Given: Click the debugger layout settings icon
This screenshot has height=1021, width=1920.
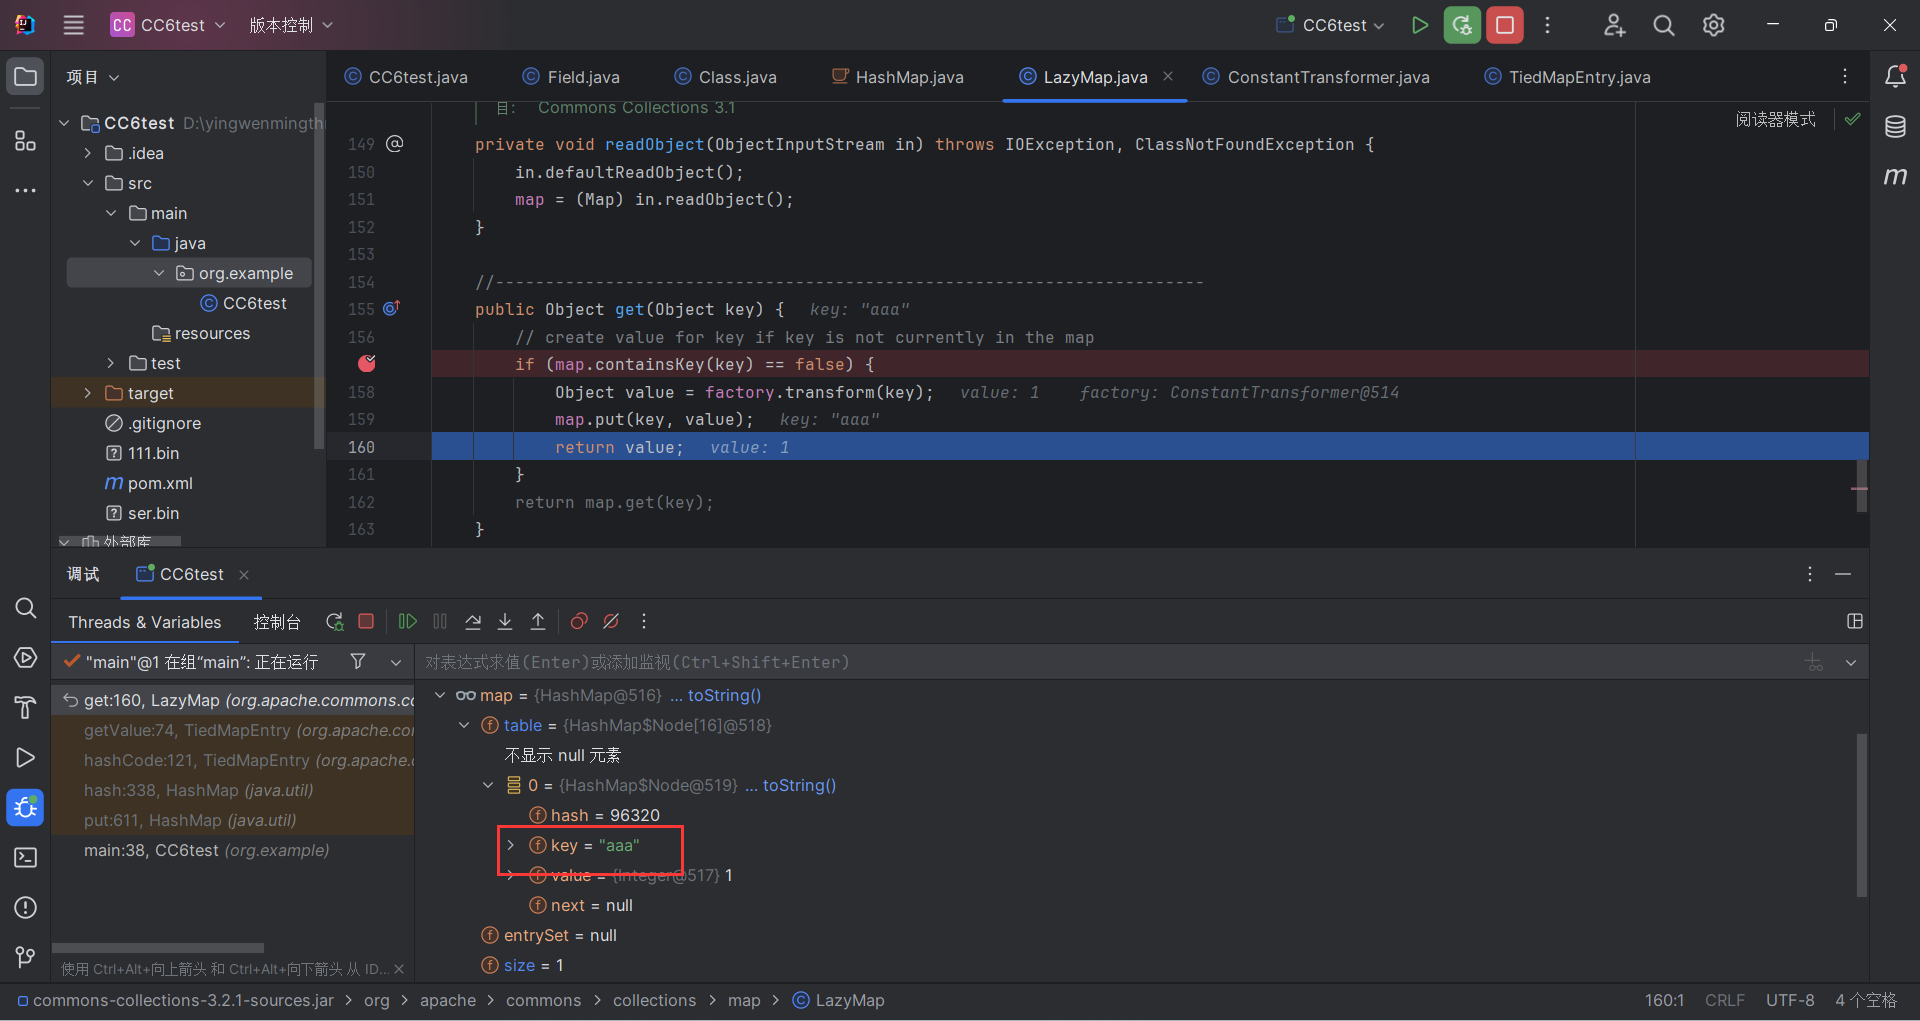Looking at the screenshot, I should (x=1855, y=621).
